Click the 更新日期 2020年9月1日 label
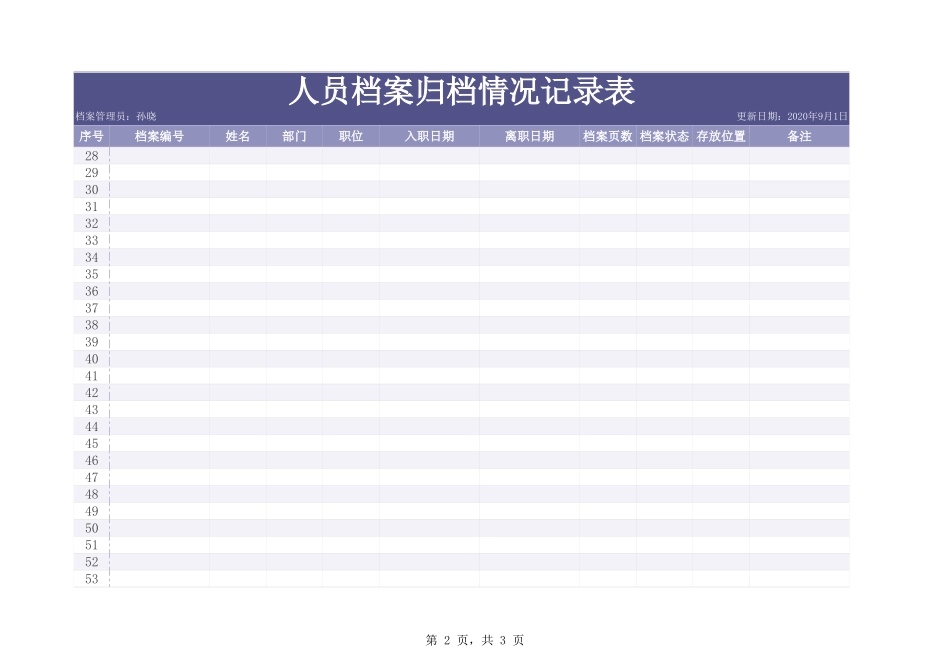950x672 pixels. pos(793,113)
